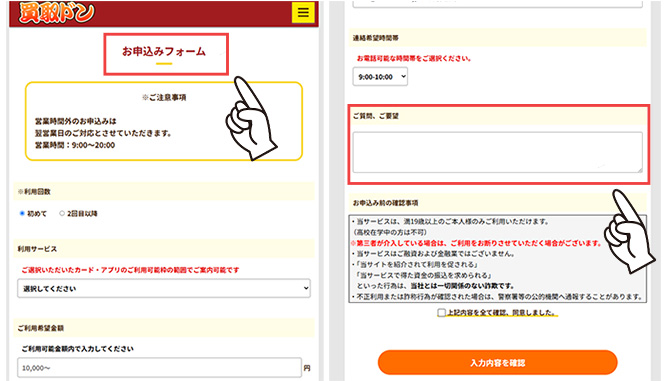
Task: Open the 選択してください service dropdown
Action: pos(164,289)
